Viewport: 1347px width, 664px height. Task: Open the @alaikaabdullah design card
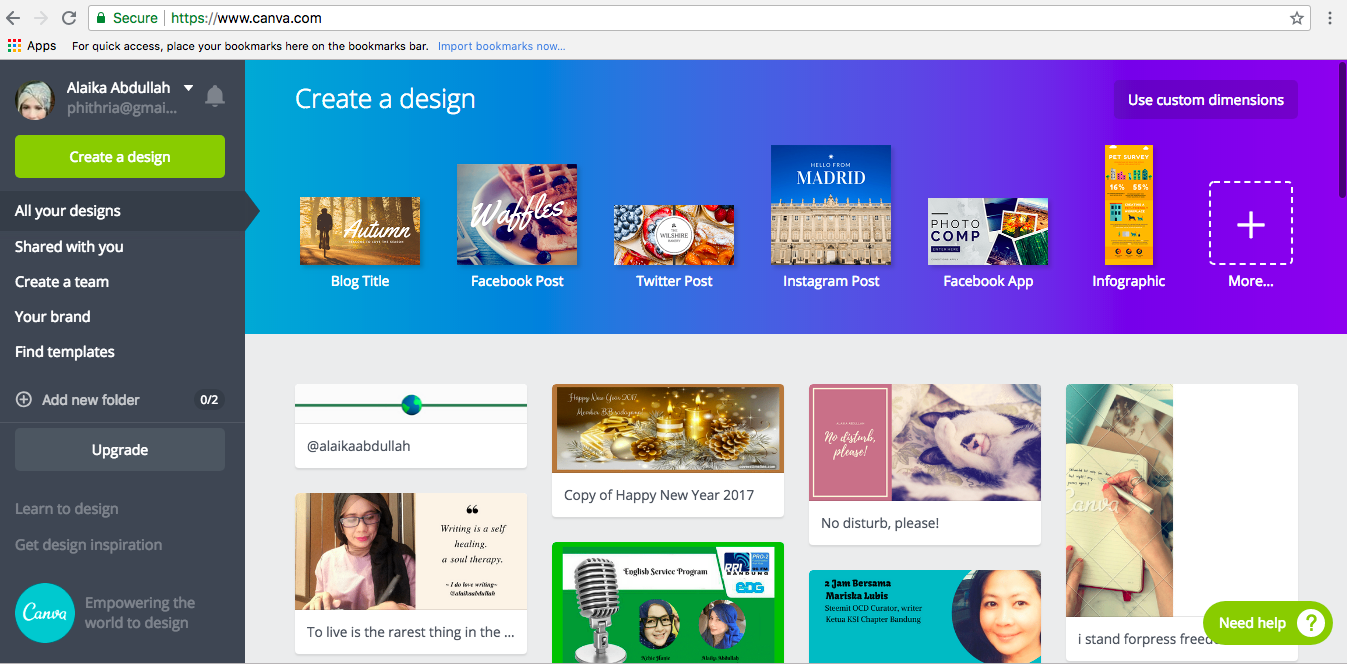coord(411,426)
